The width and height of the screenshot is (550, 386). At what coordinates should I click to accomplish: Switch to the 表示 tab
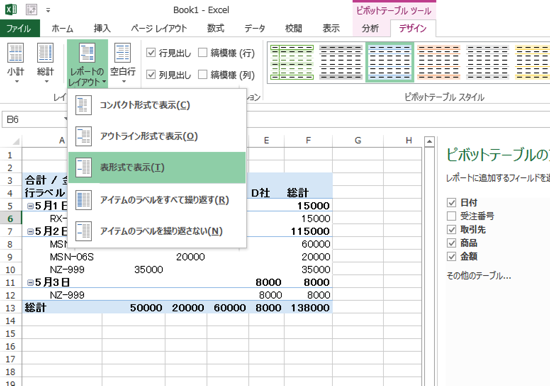pos(331,28)
